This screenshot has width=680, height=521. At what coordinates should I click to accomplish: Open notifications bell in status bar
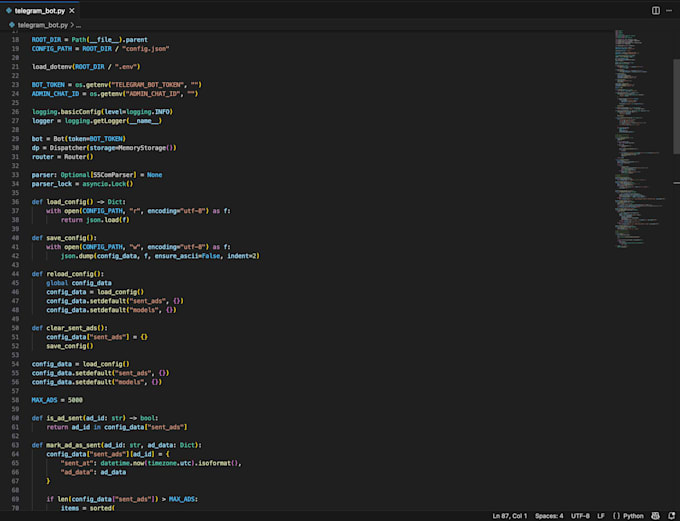(x=671, y=516)
